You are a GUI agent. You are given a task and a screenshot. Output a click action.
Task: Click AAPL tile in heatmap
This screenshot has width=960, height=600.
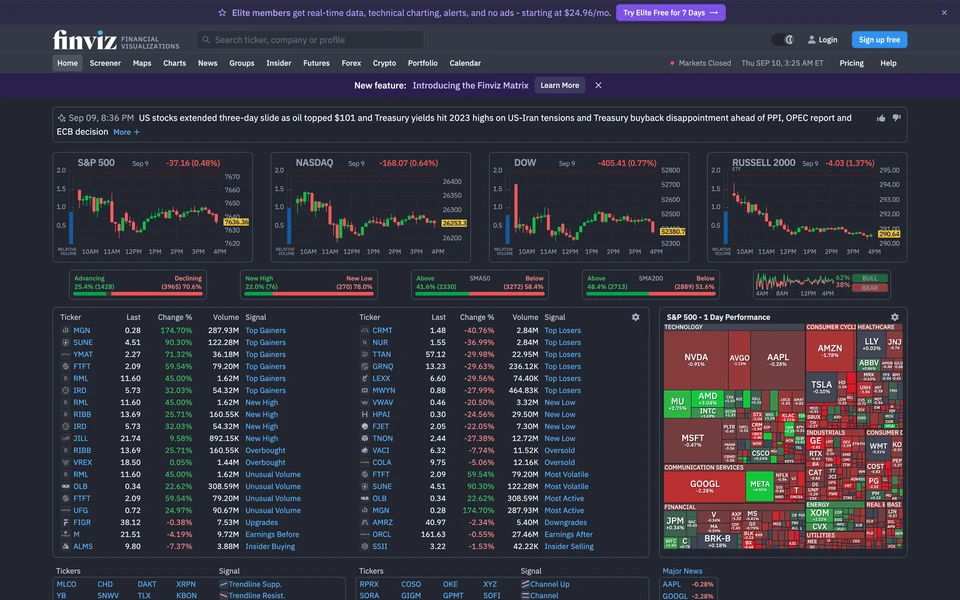(x=778, y=360)
